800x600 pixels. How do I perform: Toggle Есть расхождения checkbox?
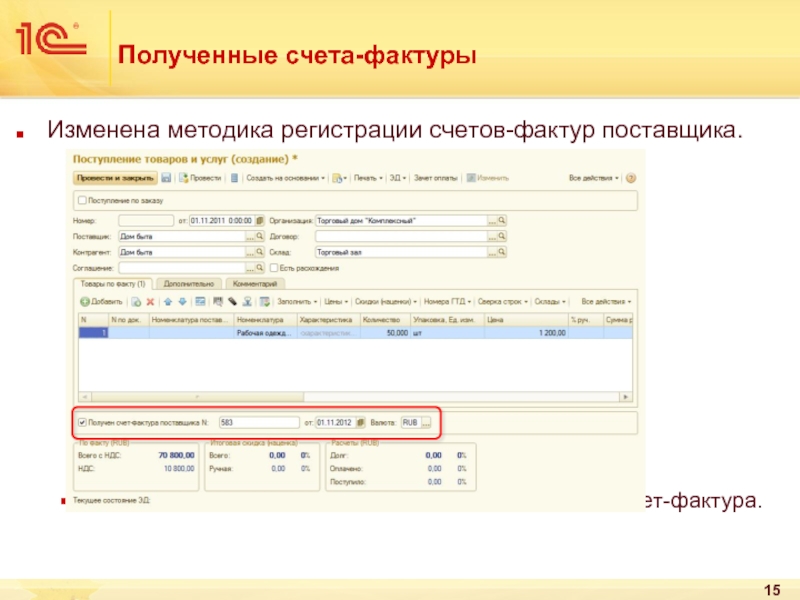[x=274, y=268]
